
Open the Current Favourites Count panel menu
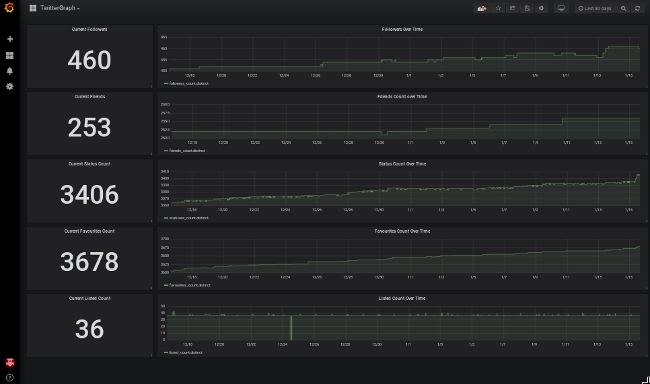[90, 231]
